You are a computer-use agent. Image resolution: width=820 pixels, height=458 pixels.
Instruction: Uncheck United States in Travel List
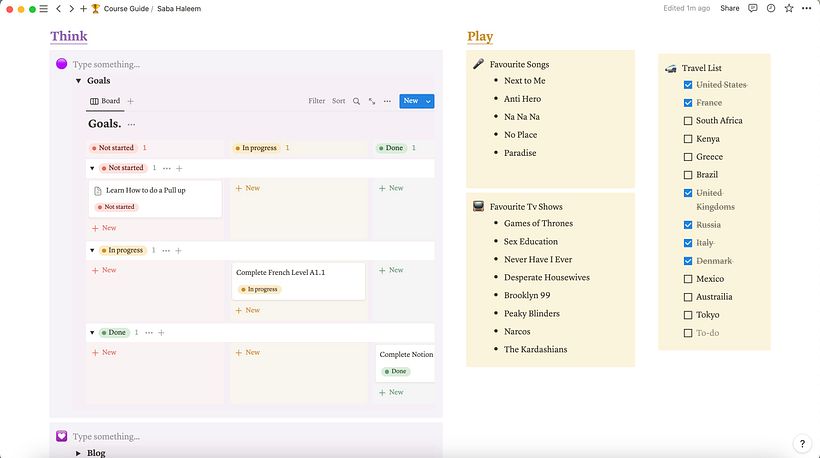click(x=688, y=85)
